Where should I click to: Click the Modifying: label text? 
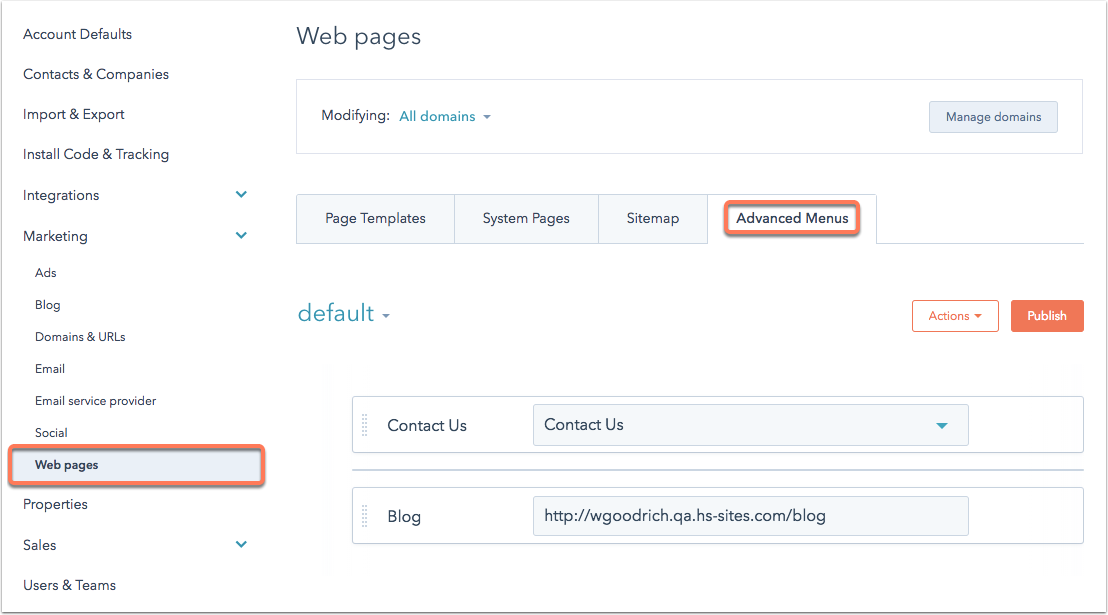click(355, 115)
